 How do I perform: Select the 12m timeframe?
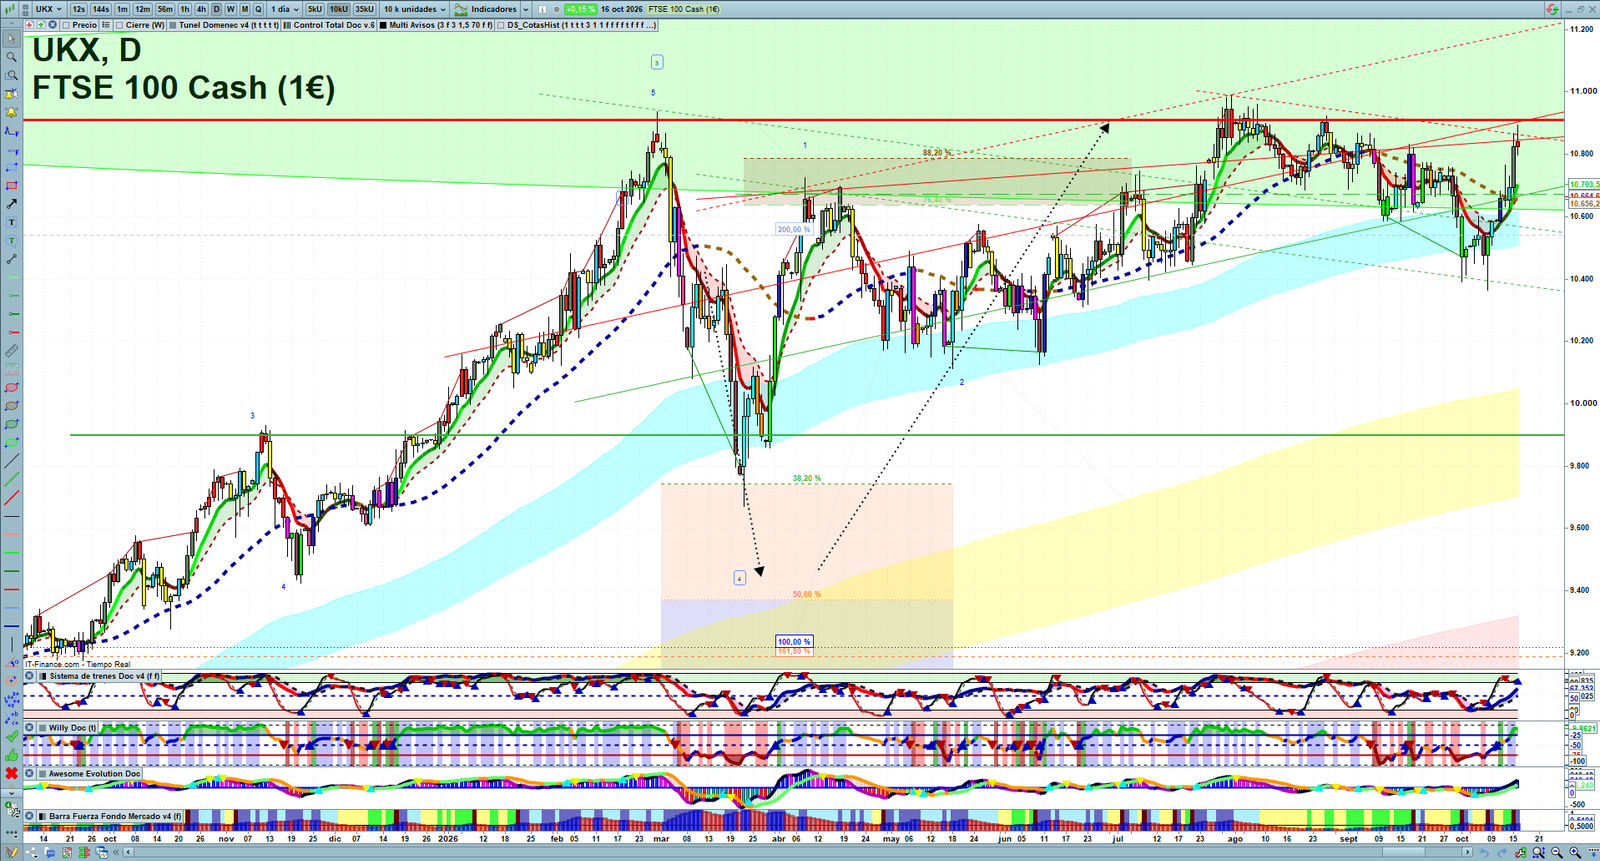[143, 9]
